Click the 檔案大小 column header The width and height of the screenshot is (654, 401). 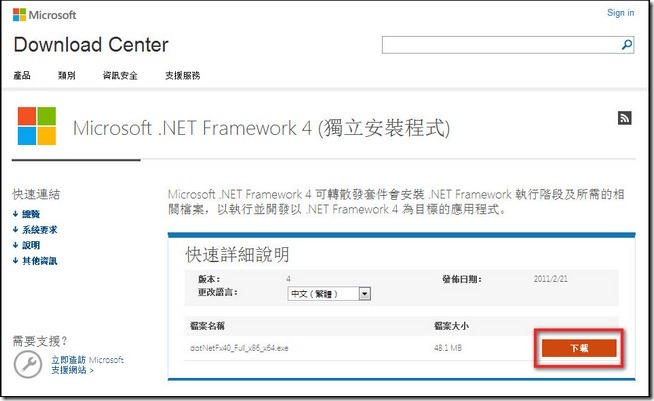(451, 325)
